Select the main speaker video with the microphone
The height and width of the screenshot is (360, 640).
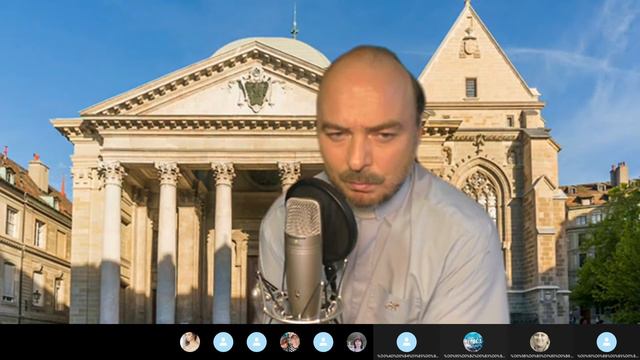320,162
